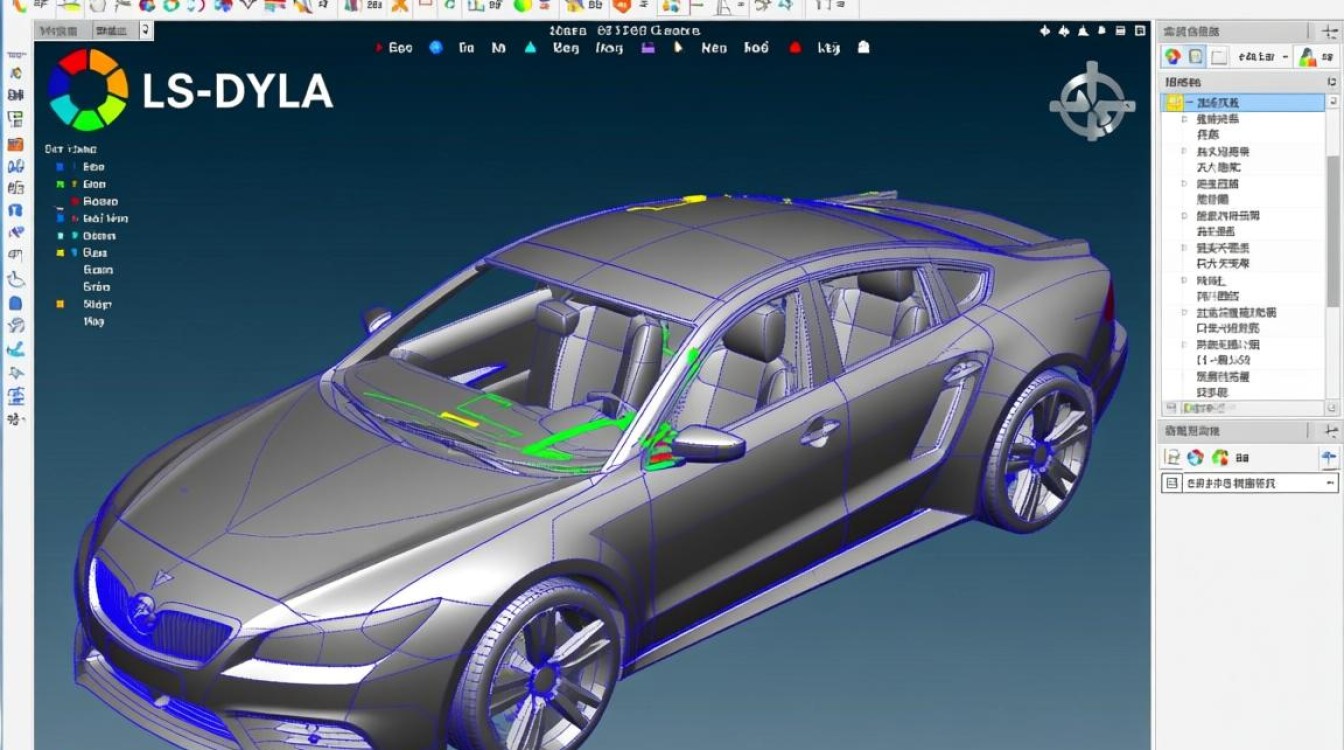Click the orange square icon in left toolbar

tap(16, 144)
